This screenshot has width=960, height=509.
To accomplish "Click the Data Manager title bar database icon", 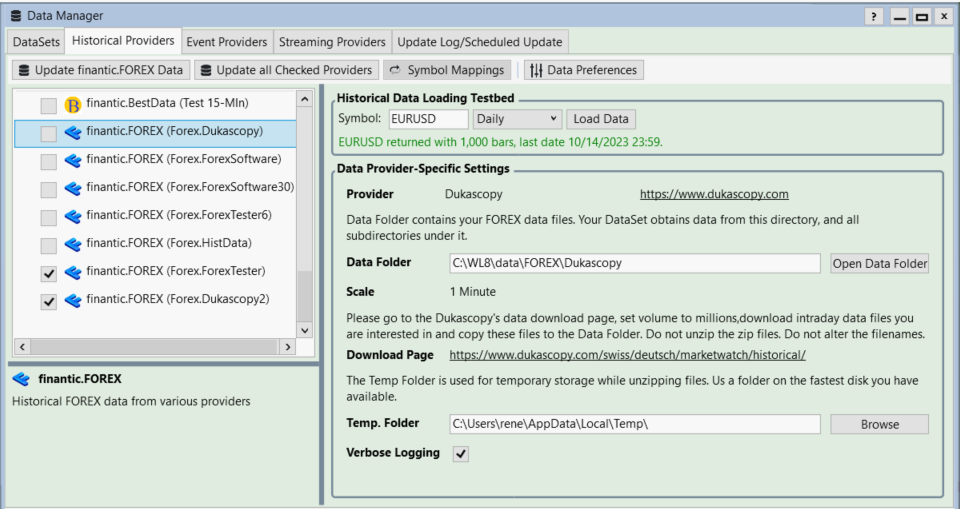I will tap(16, 16).
